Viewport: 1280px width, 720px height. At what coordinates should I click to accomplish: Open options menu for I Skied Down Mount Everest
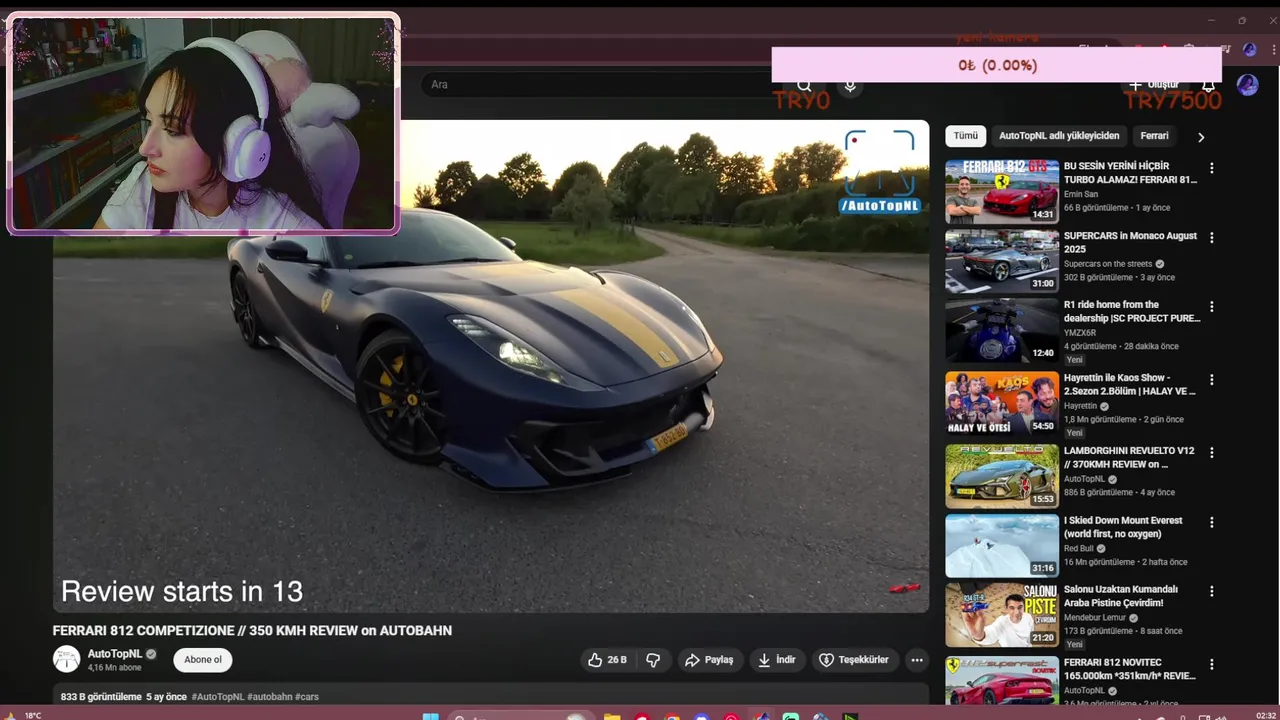point(1212,522)
